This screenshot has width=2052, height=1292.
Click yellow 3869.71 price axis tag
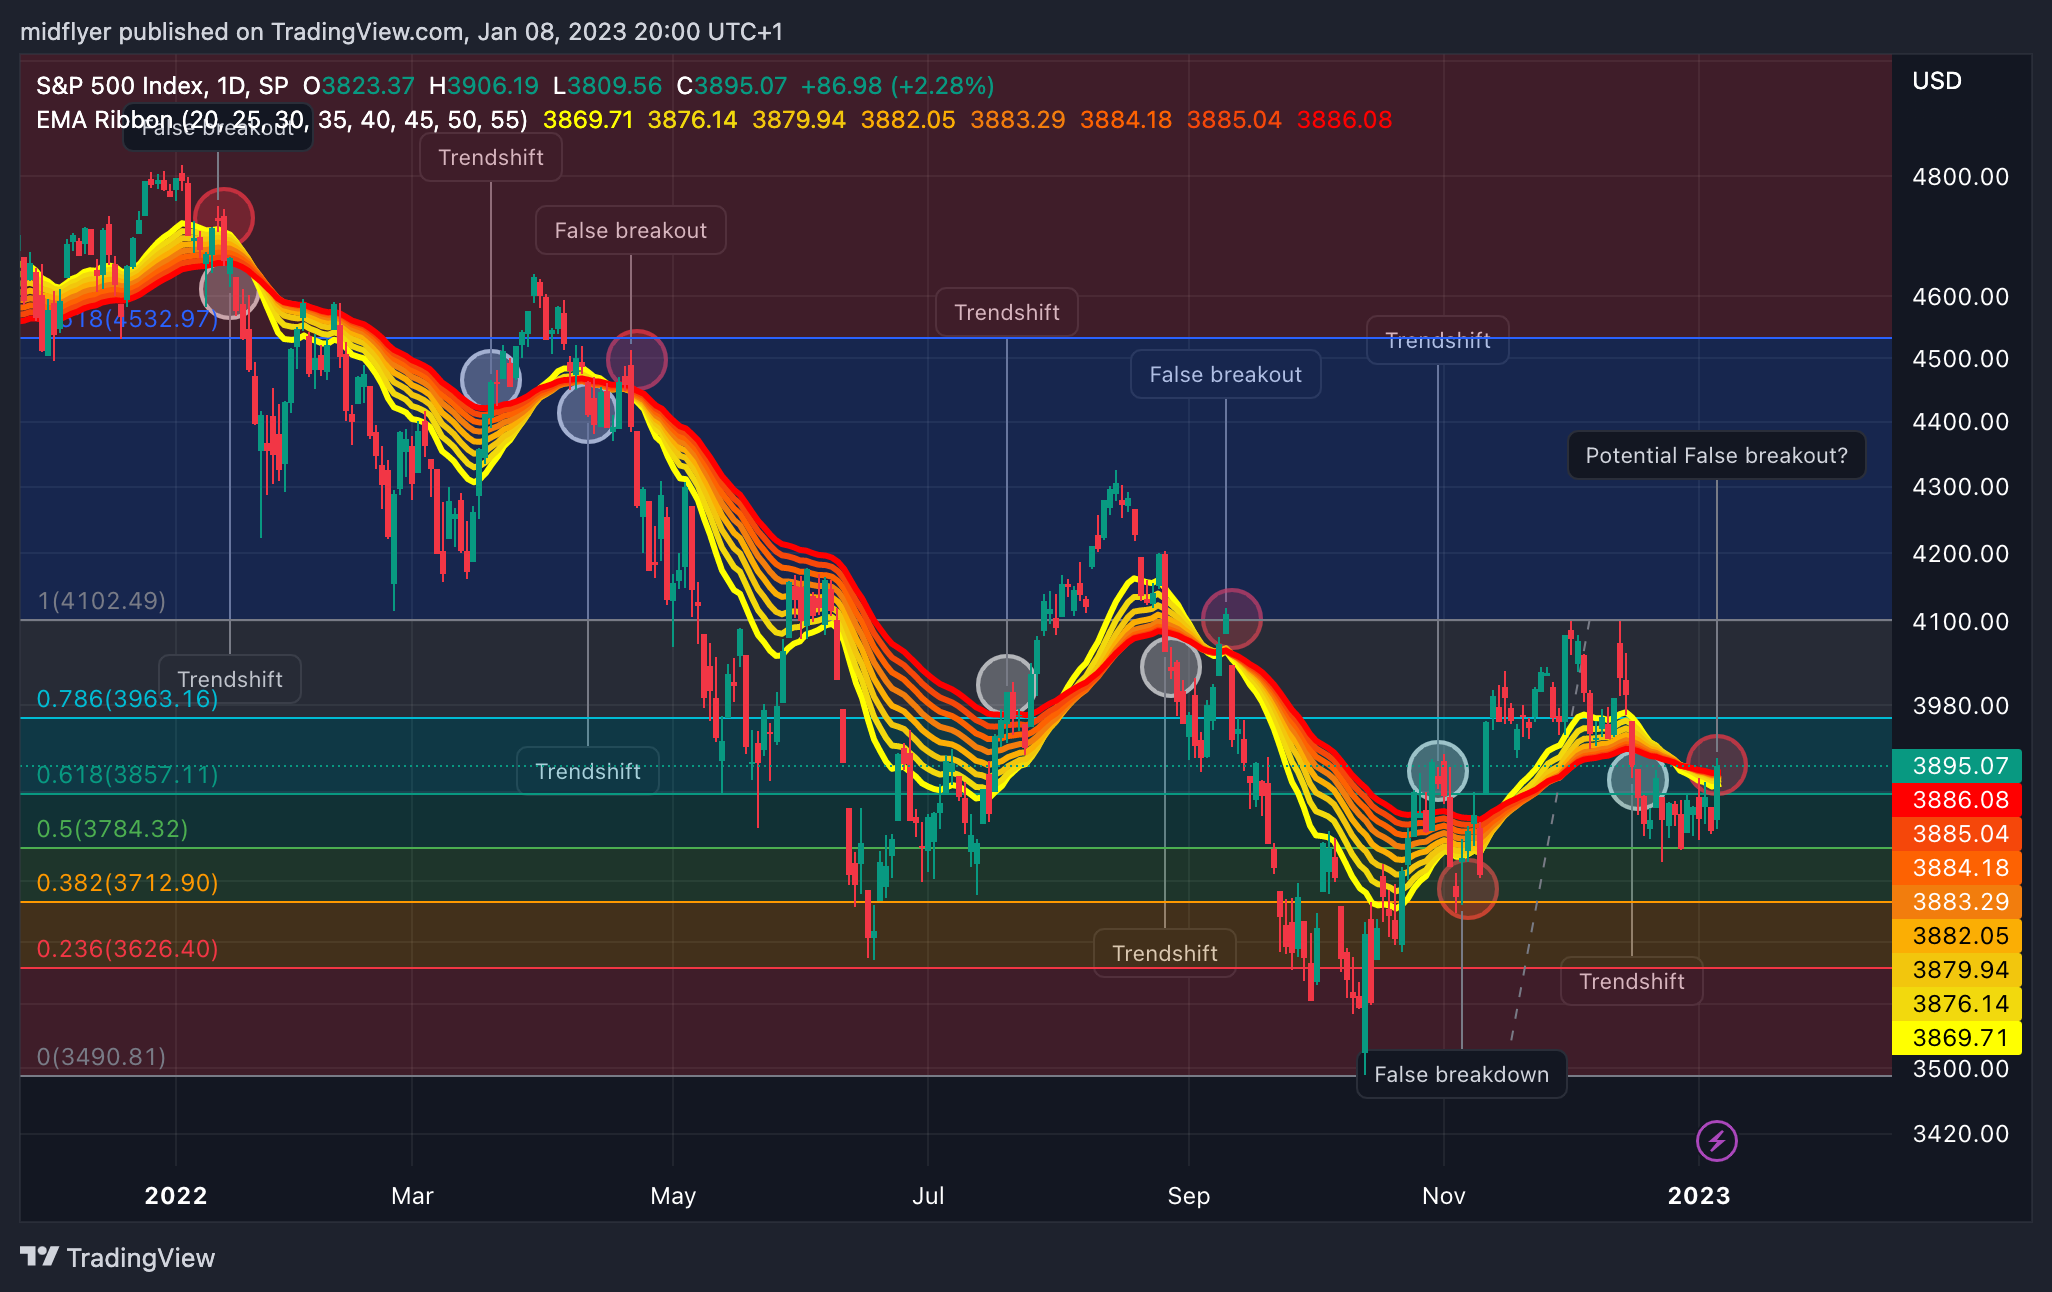(1957, 1038)
